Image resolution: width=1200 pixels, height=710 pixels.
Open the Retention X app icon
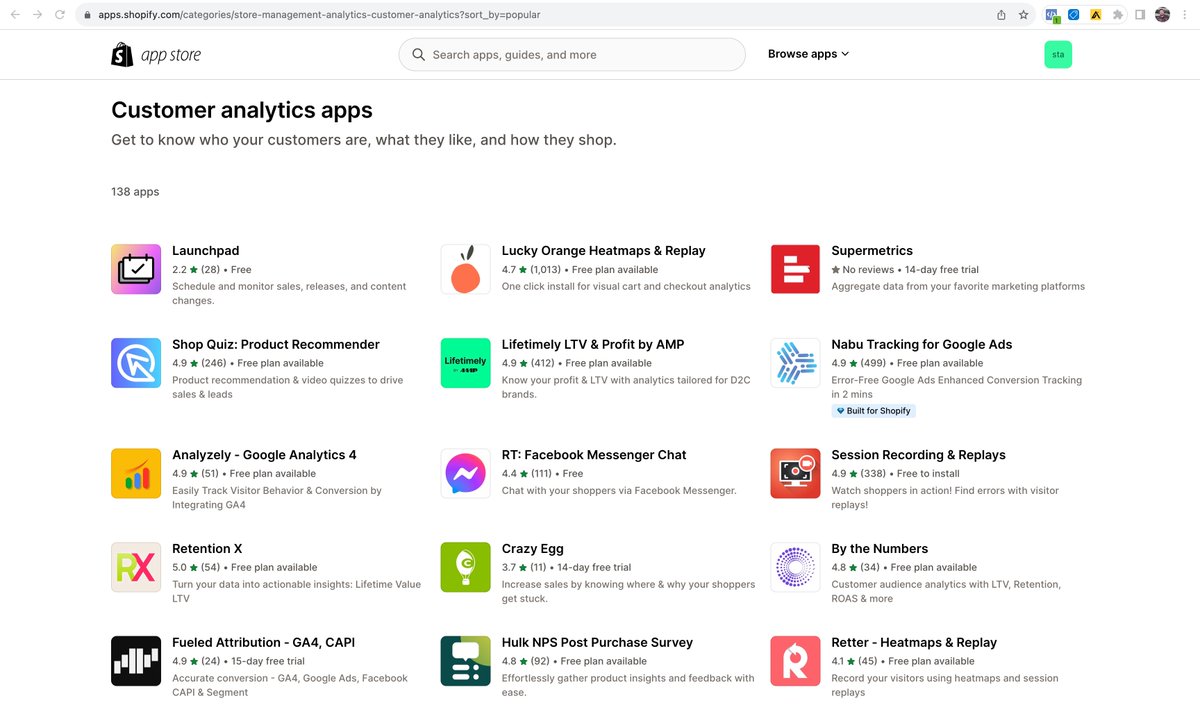(x=136, y=567)
